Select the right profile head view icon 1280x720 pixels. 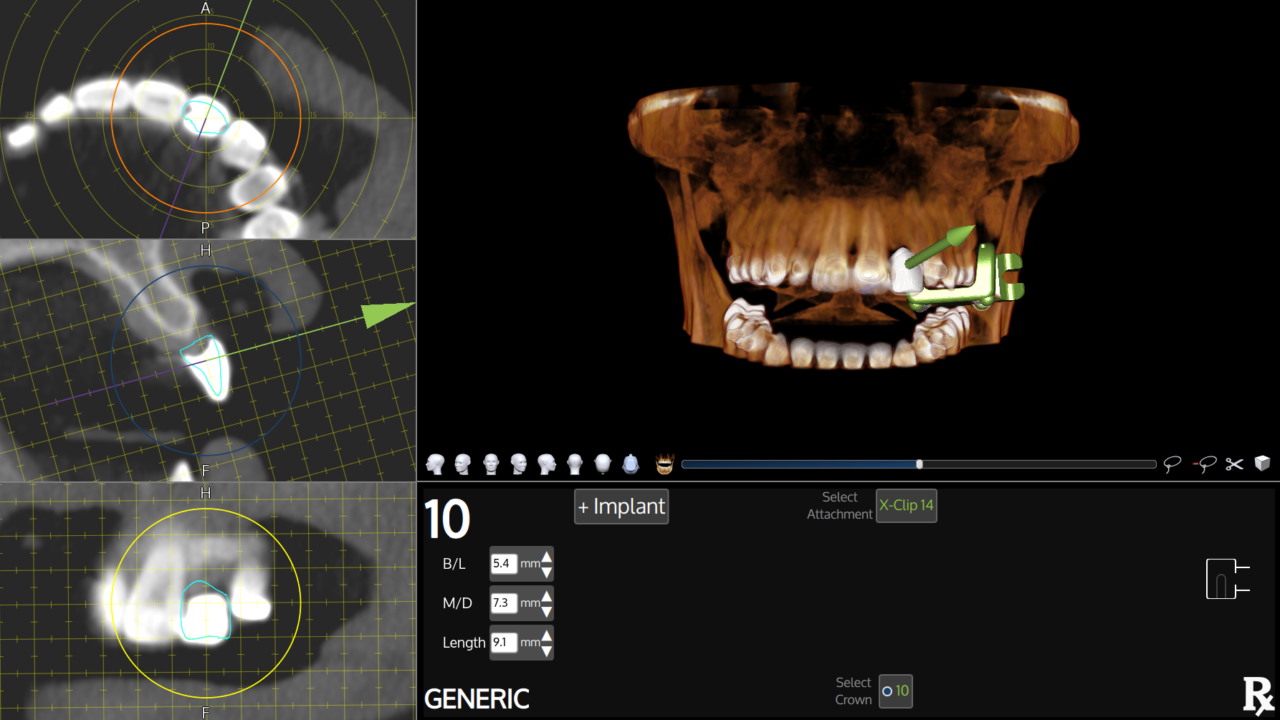(546, 462)
